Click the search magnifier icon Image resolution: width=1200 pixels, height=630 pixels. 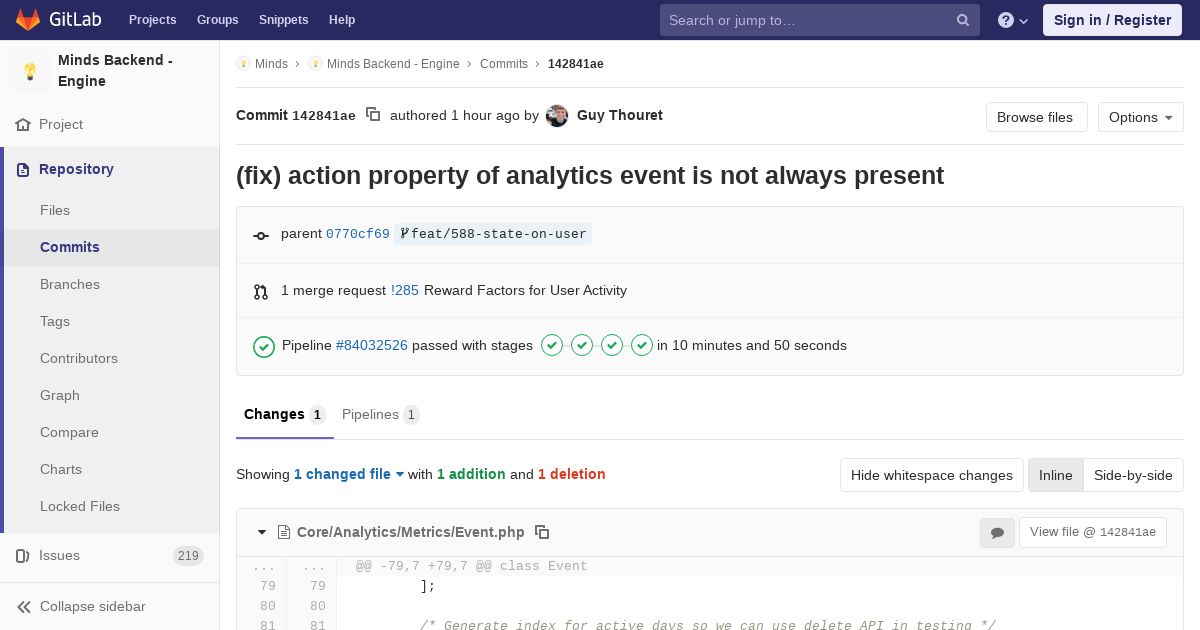click(x=962, y=20)
